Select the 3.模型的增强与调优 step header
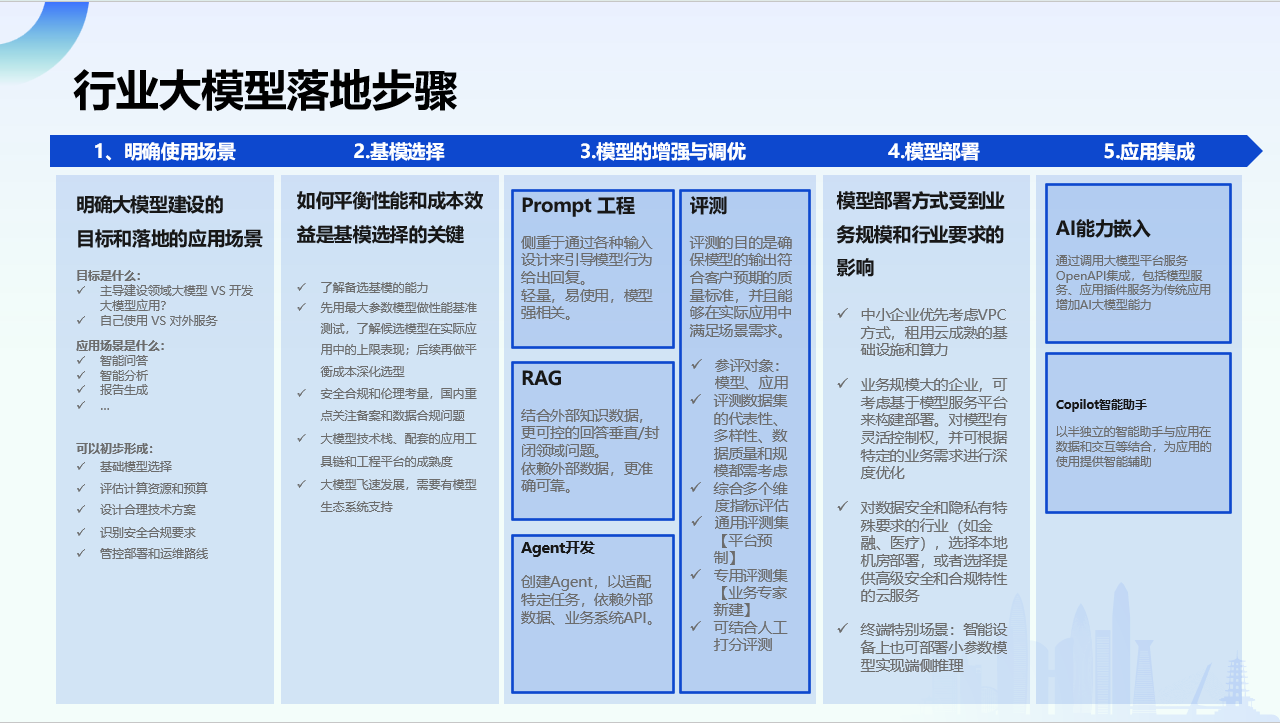 click(x=663, y=152)
